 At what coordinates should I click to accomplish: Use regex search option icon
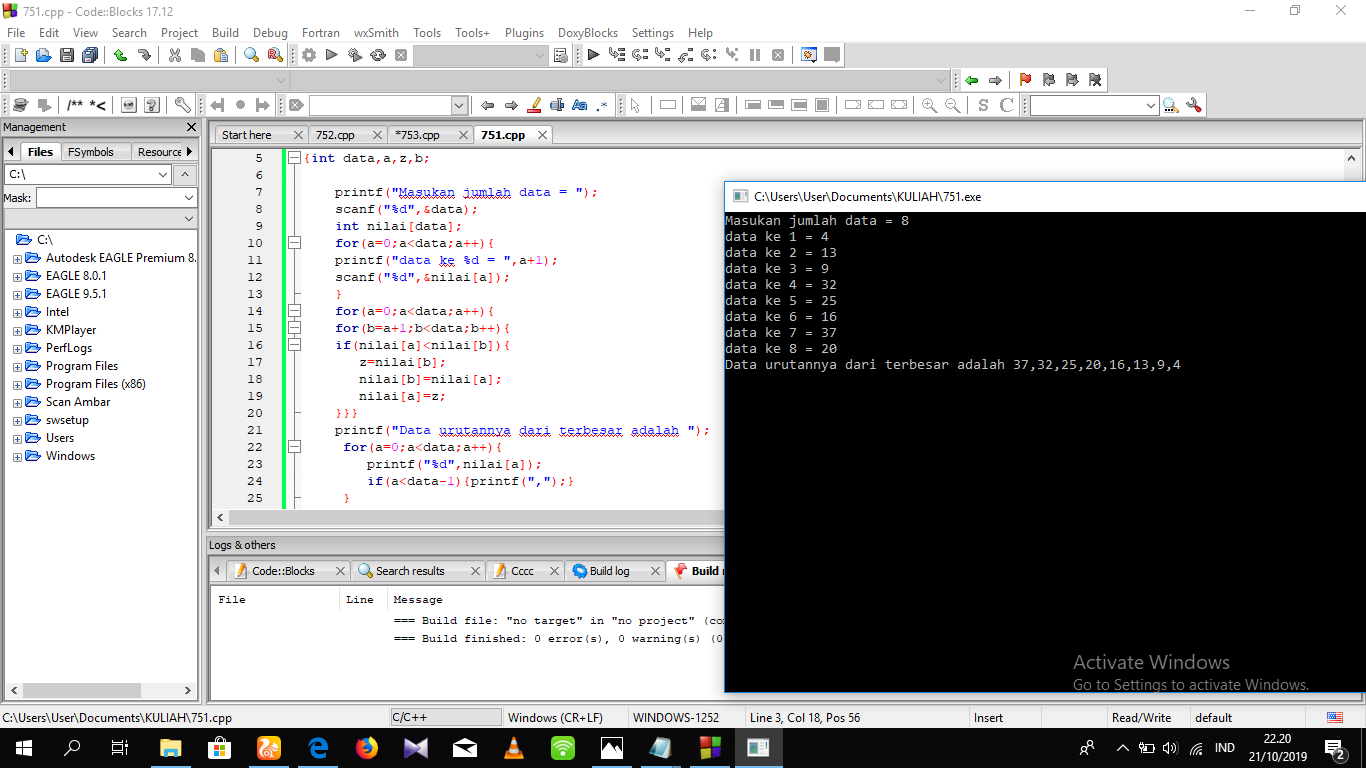pos(603,104)
